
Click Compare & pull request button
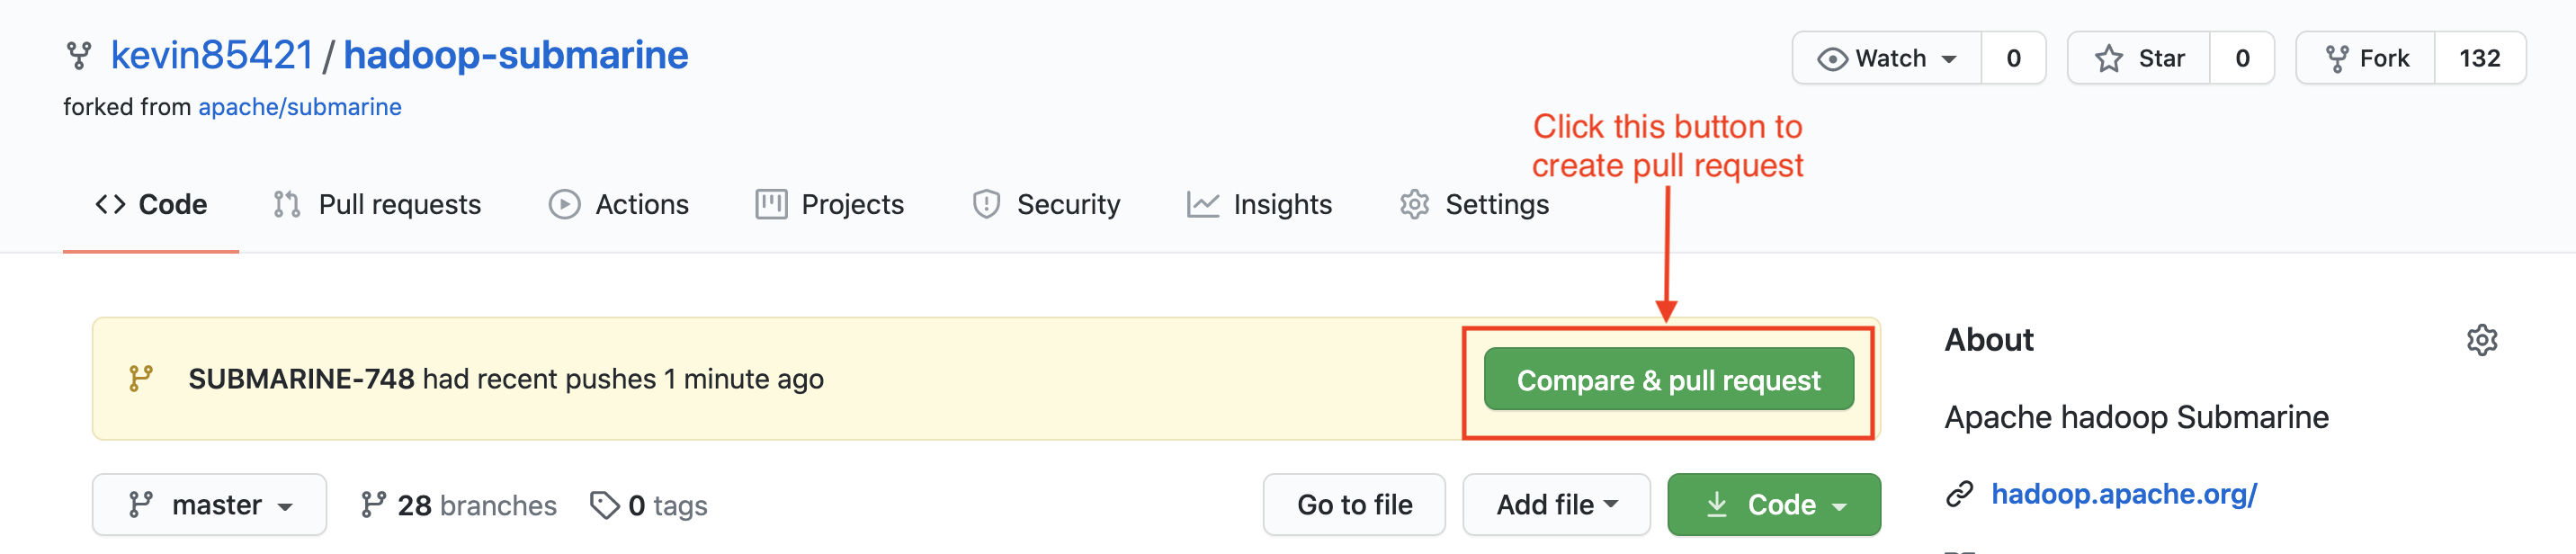pyautogui.click(x=1668, y=380)
